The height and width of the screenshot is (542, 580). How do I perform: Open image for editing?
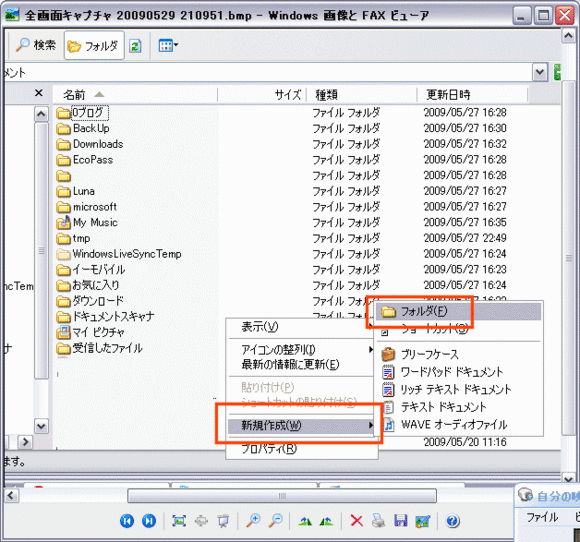tap(423, 521)
